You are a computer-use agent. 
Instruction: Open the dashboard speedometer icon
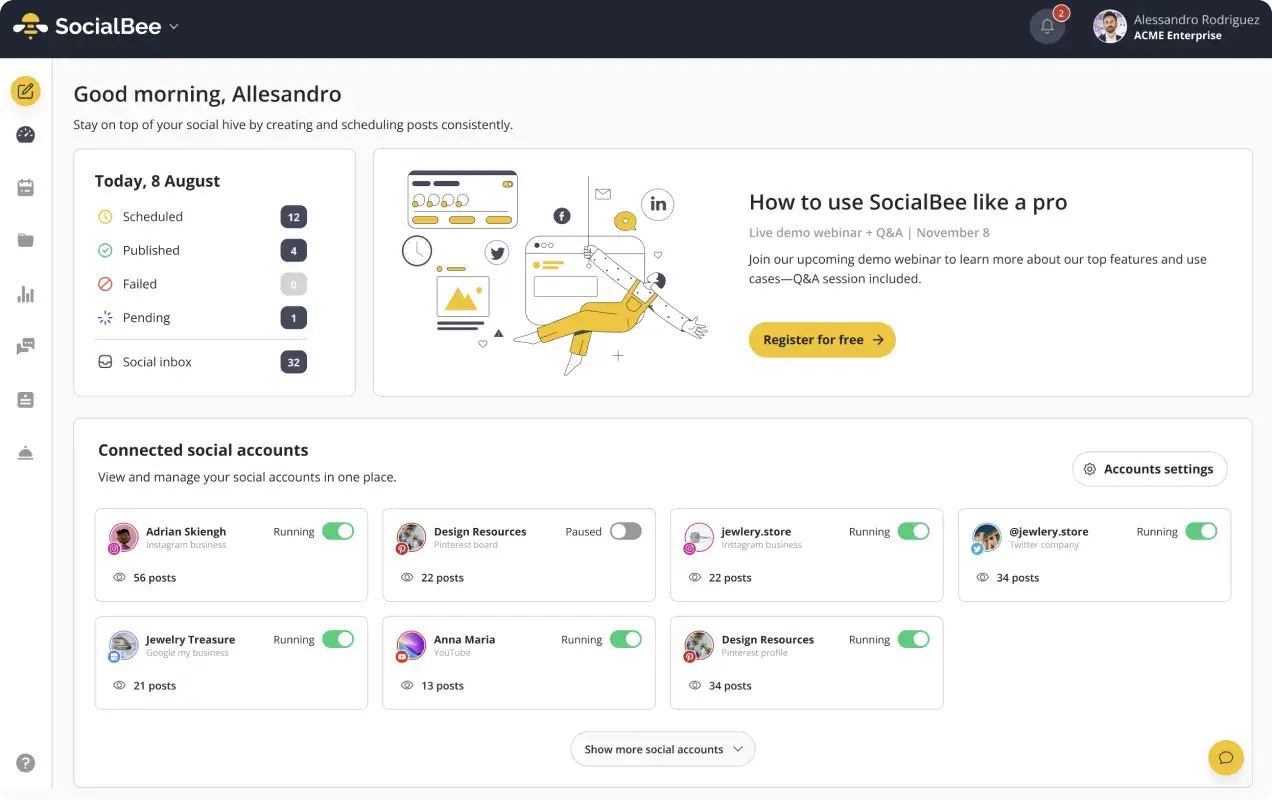(25, 133)
